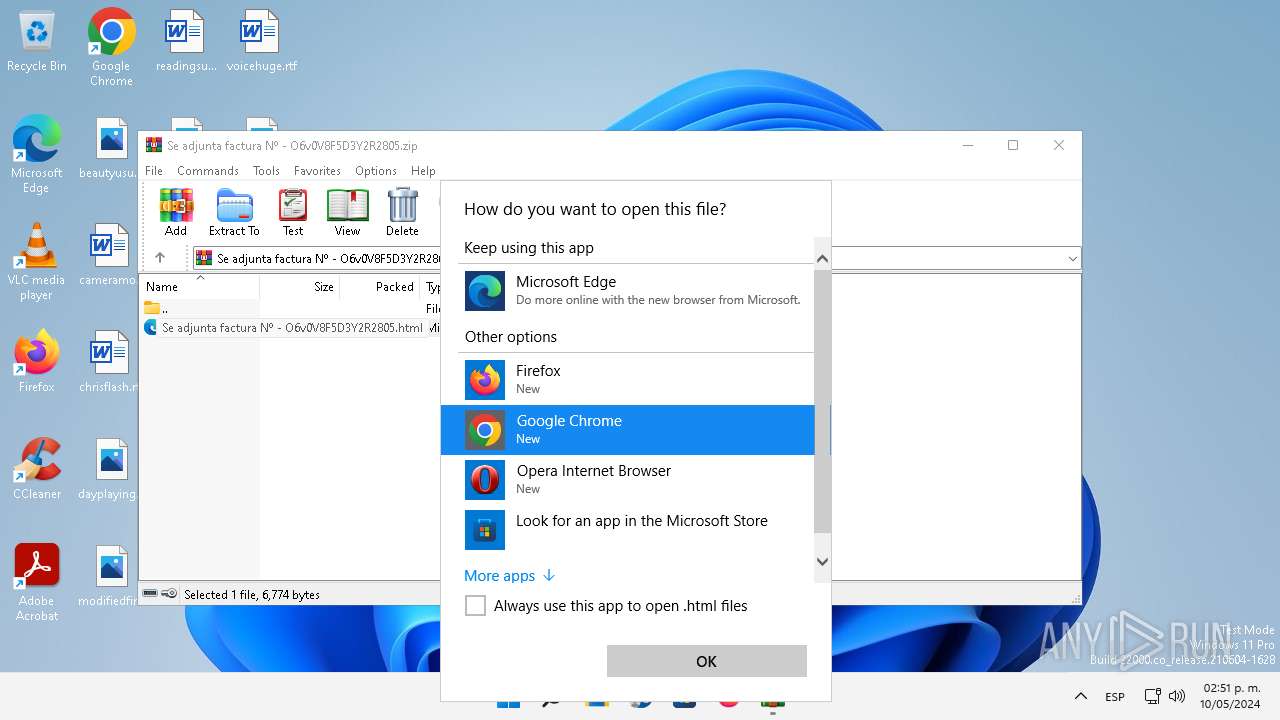Screen dimensions: 1280x720
Task: Select Google Chrome as the opening app
Action: [628, 430]
